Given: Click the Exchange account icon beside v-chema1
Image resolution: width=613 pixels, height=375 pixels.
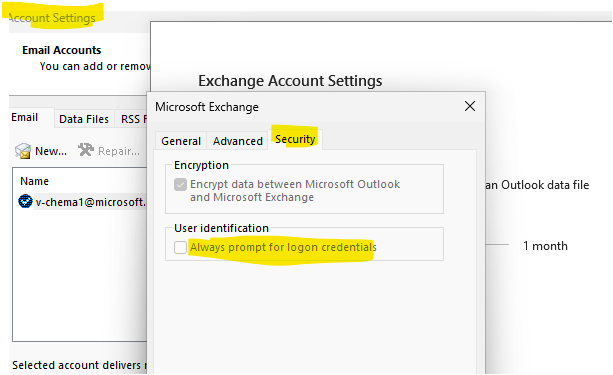Looking at the screenshot, I should pos(25,201).
